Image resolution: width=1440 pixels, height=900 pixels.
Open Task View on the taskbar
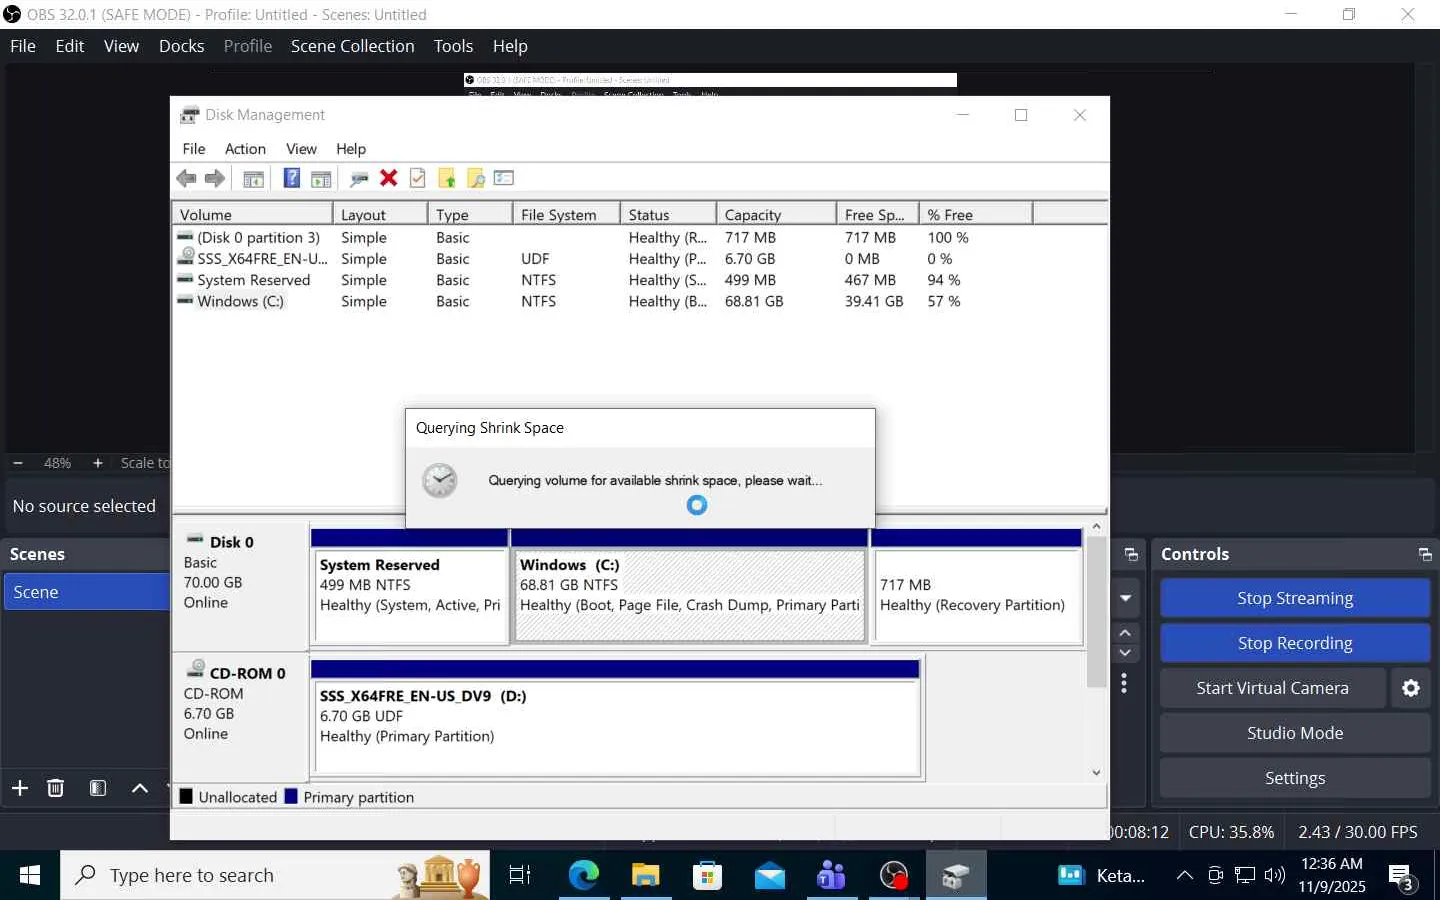pos(520,876)
